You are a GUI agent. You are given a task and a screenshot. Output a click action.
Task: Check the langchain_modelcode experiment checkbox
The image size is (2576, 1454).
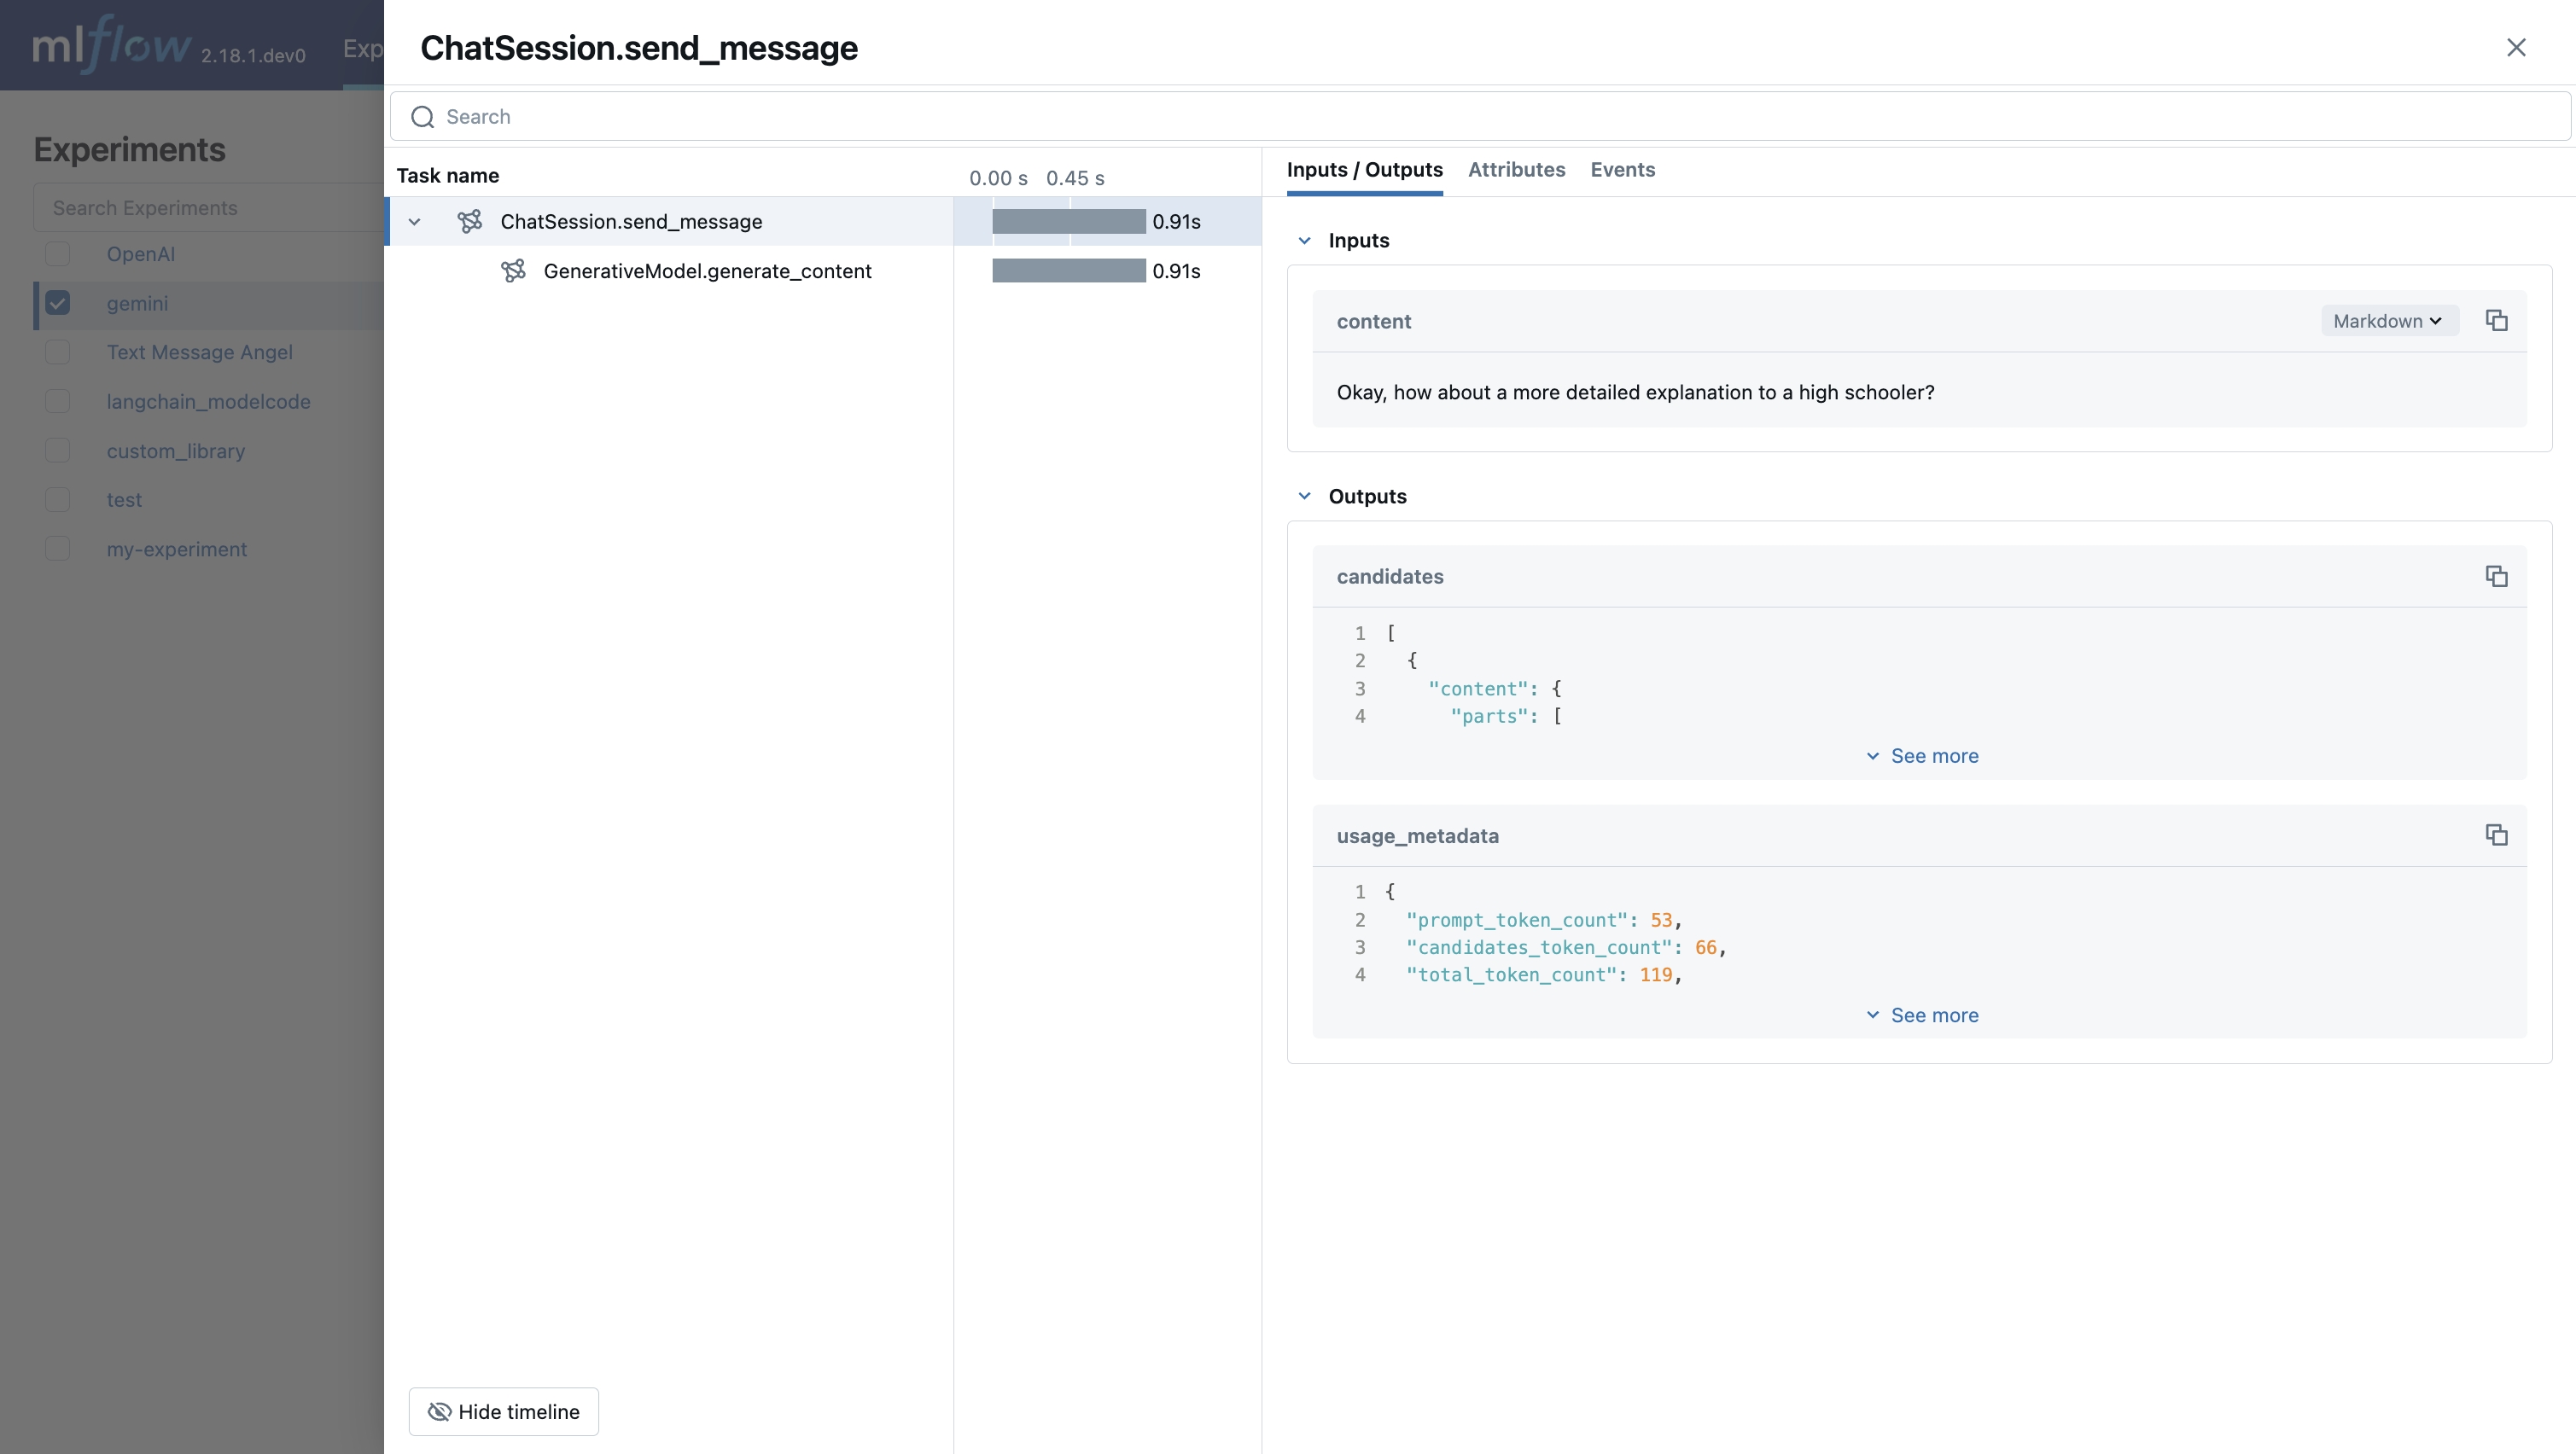click(58, 401)
